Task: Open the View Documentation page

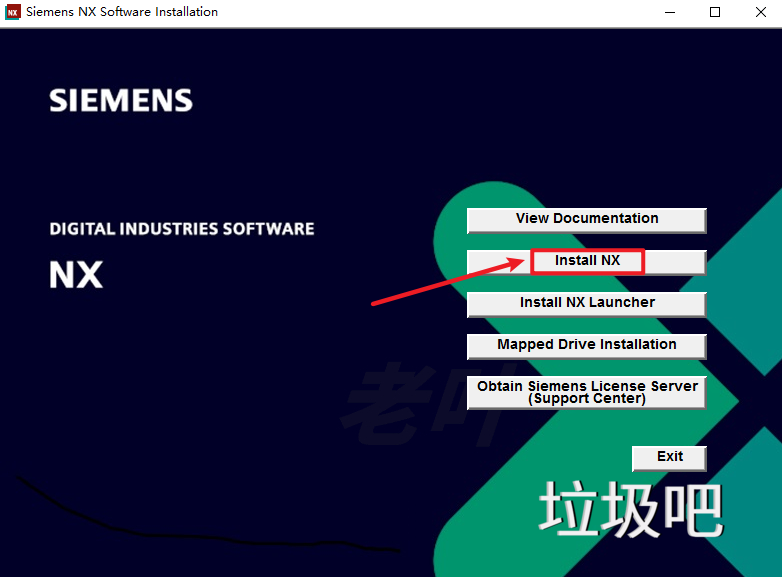Action: [586, 219]
